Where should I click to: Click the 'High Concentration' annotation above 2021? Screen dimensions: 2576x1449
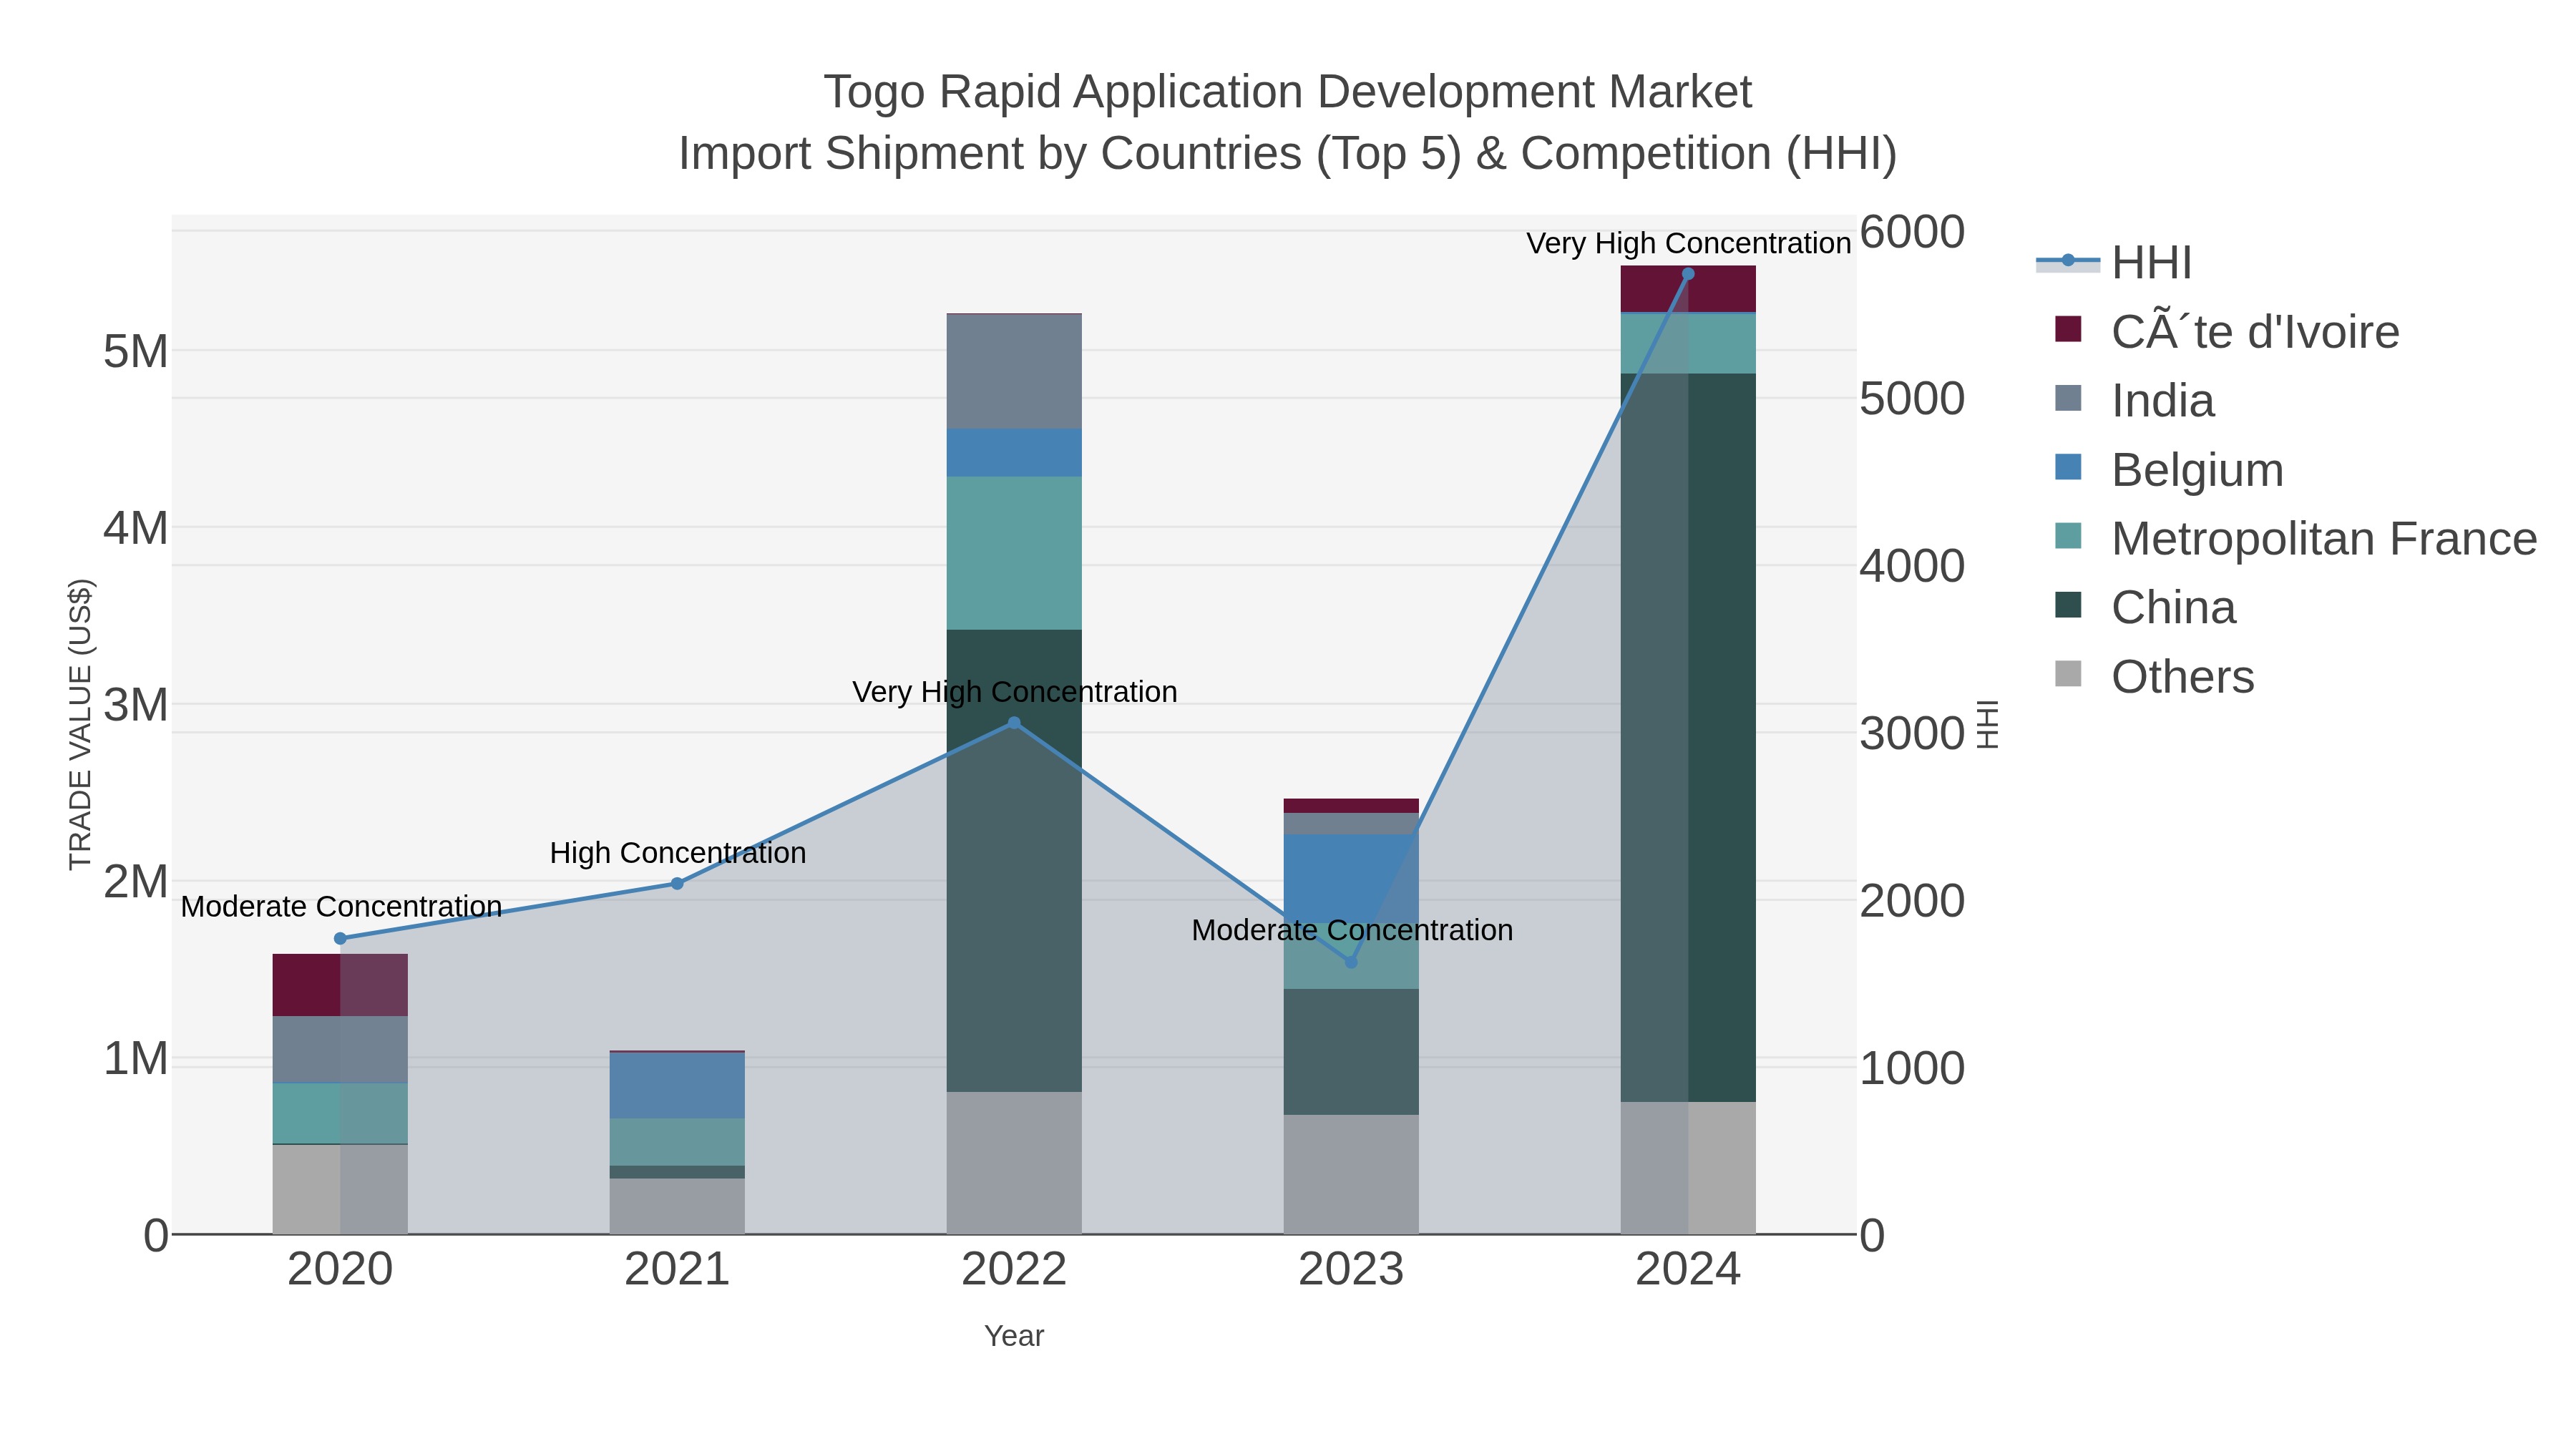click(x=678, y=853)
